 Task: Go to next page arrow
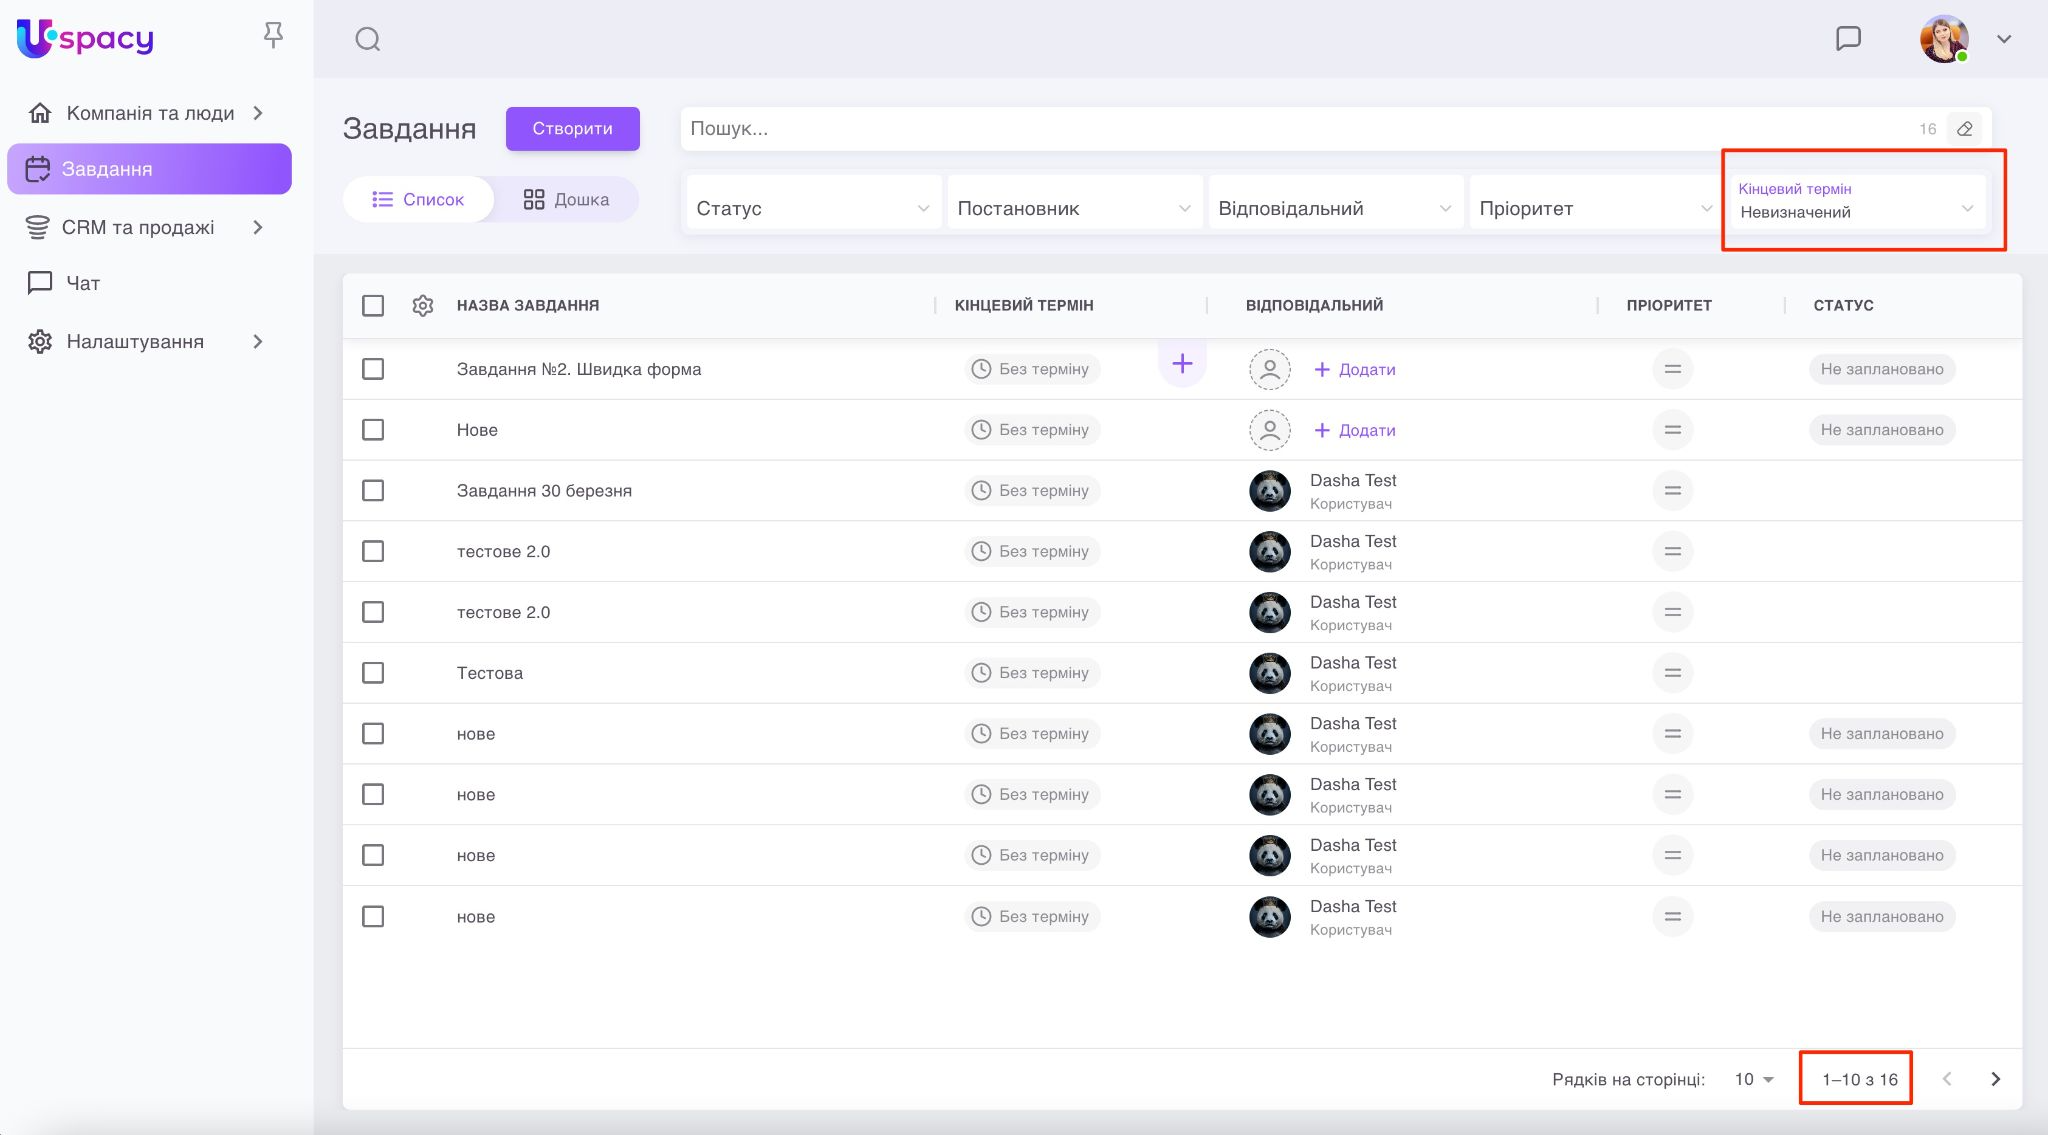(1995, 1079)
